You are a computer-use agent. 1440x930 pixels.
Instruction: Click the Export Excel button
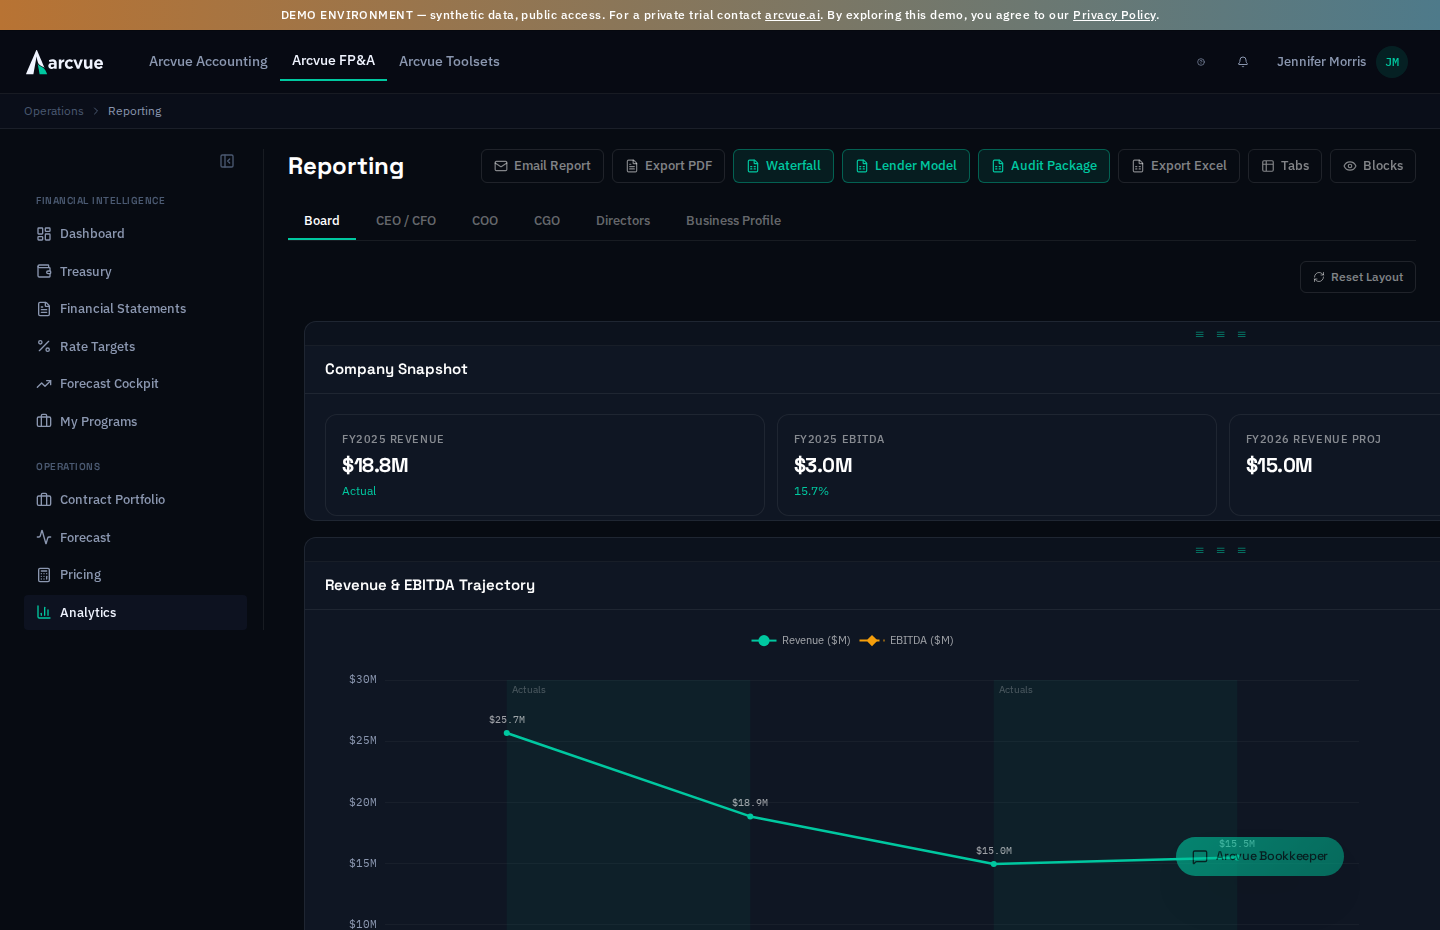click(x=1179, y=166)
